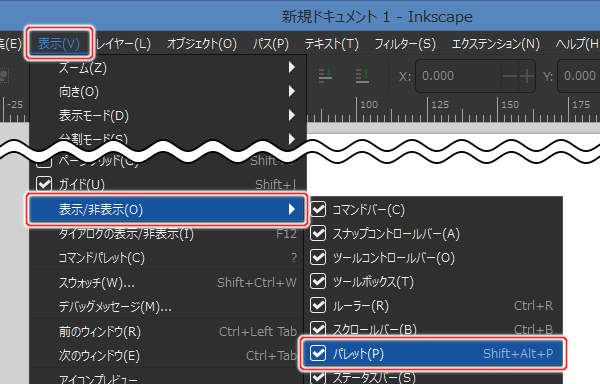Expand the 表示/非表示(O) submenu

[x=167, y=210]
